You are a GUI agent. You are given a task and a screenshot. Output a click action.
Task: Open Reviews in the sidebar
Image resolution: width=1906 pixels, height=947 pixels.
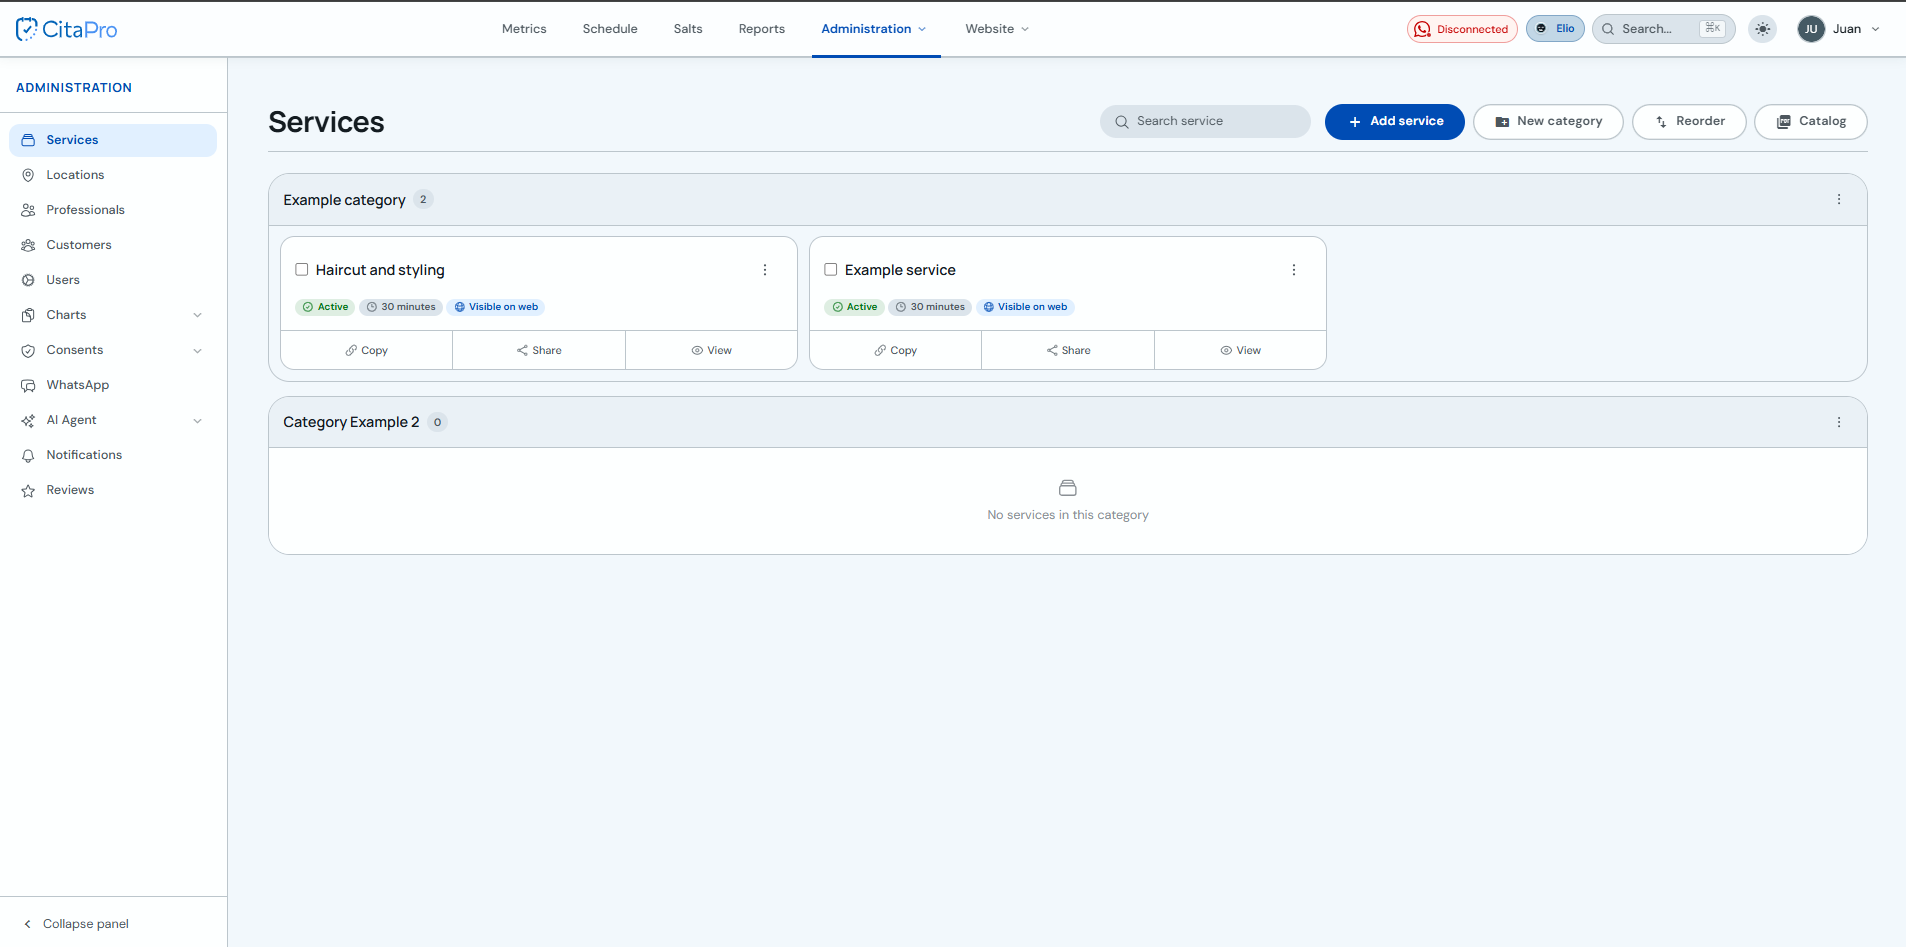(113, 490)
